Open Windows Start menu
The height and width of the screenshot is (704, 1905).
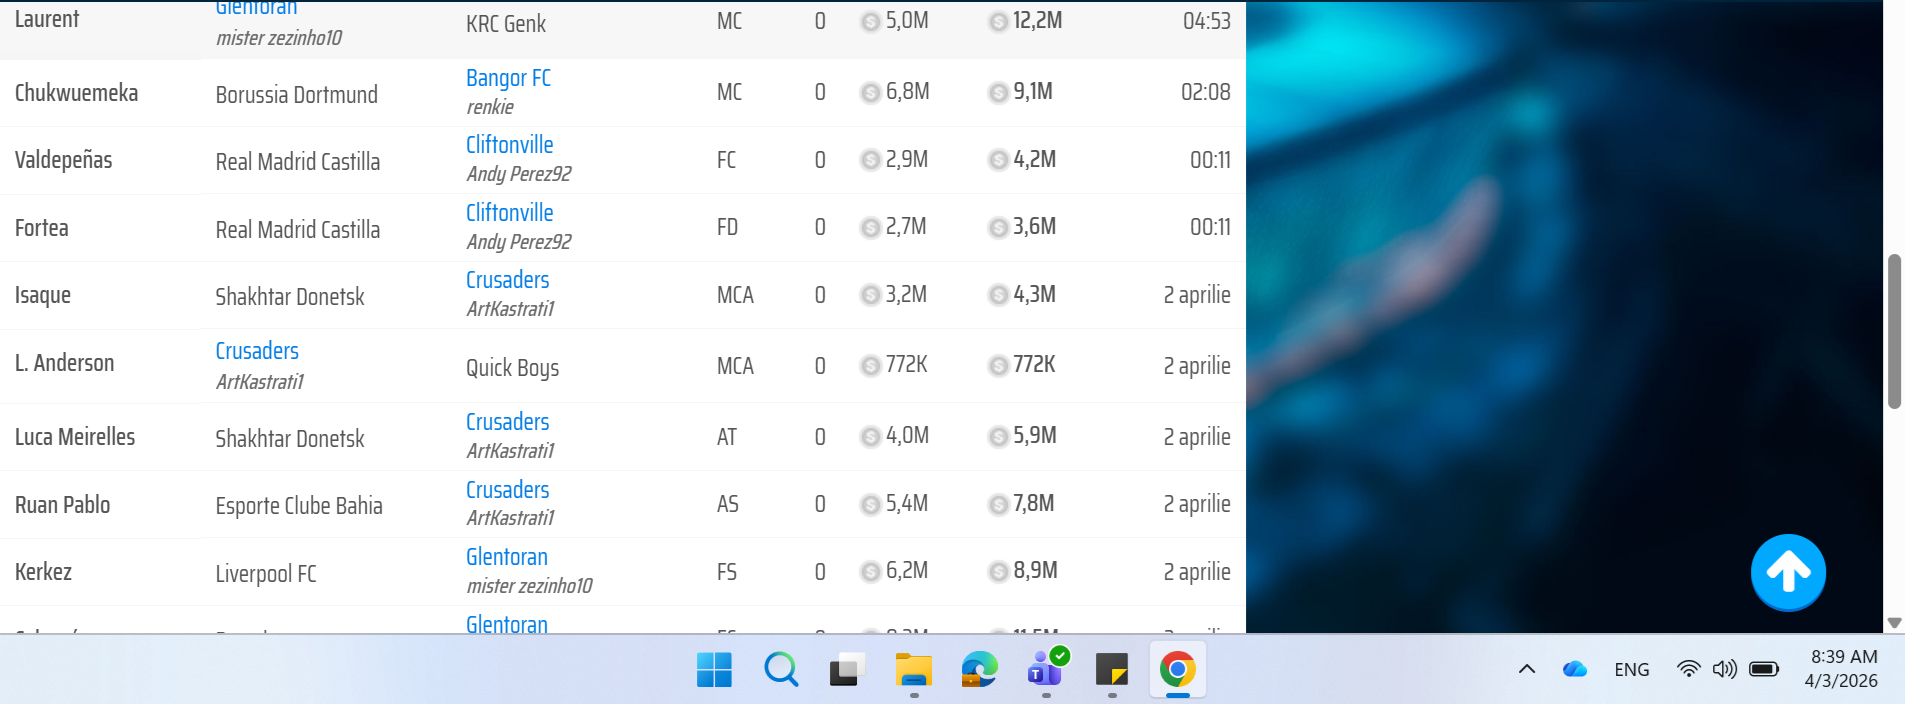tap(714, 670)
